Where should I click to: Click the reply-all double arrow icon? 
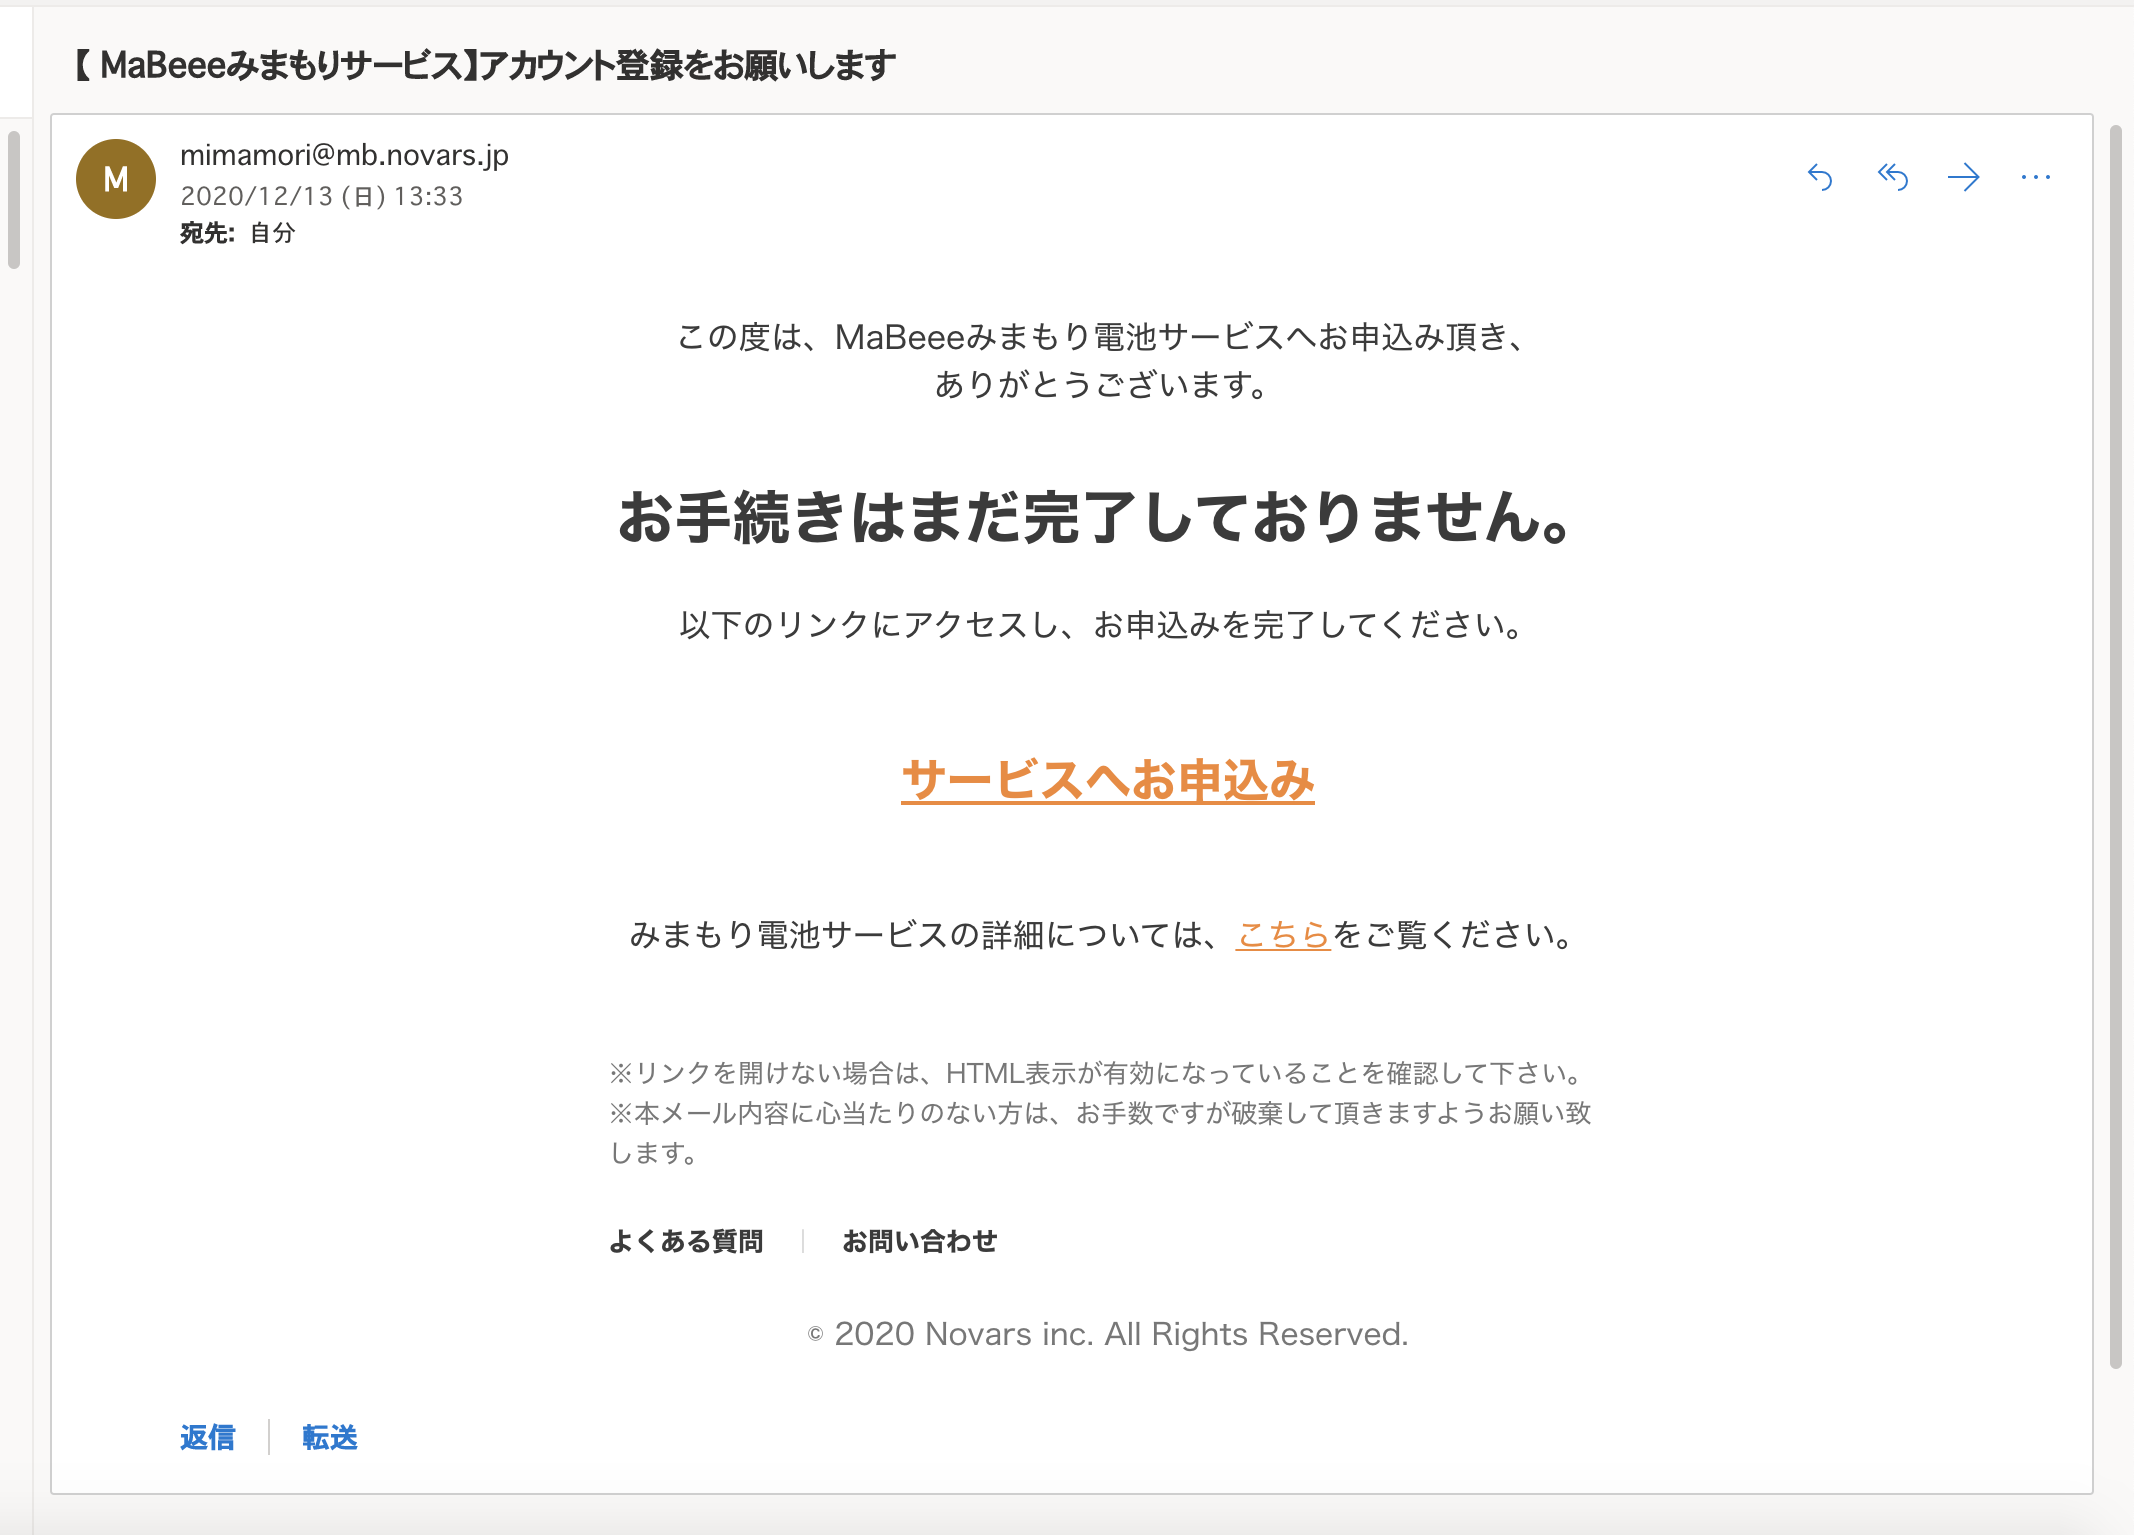point(1892,178)
